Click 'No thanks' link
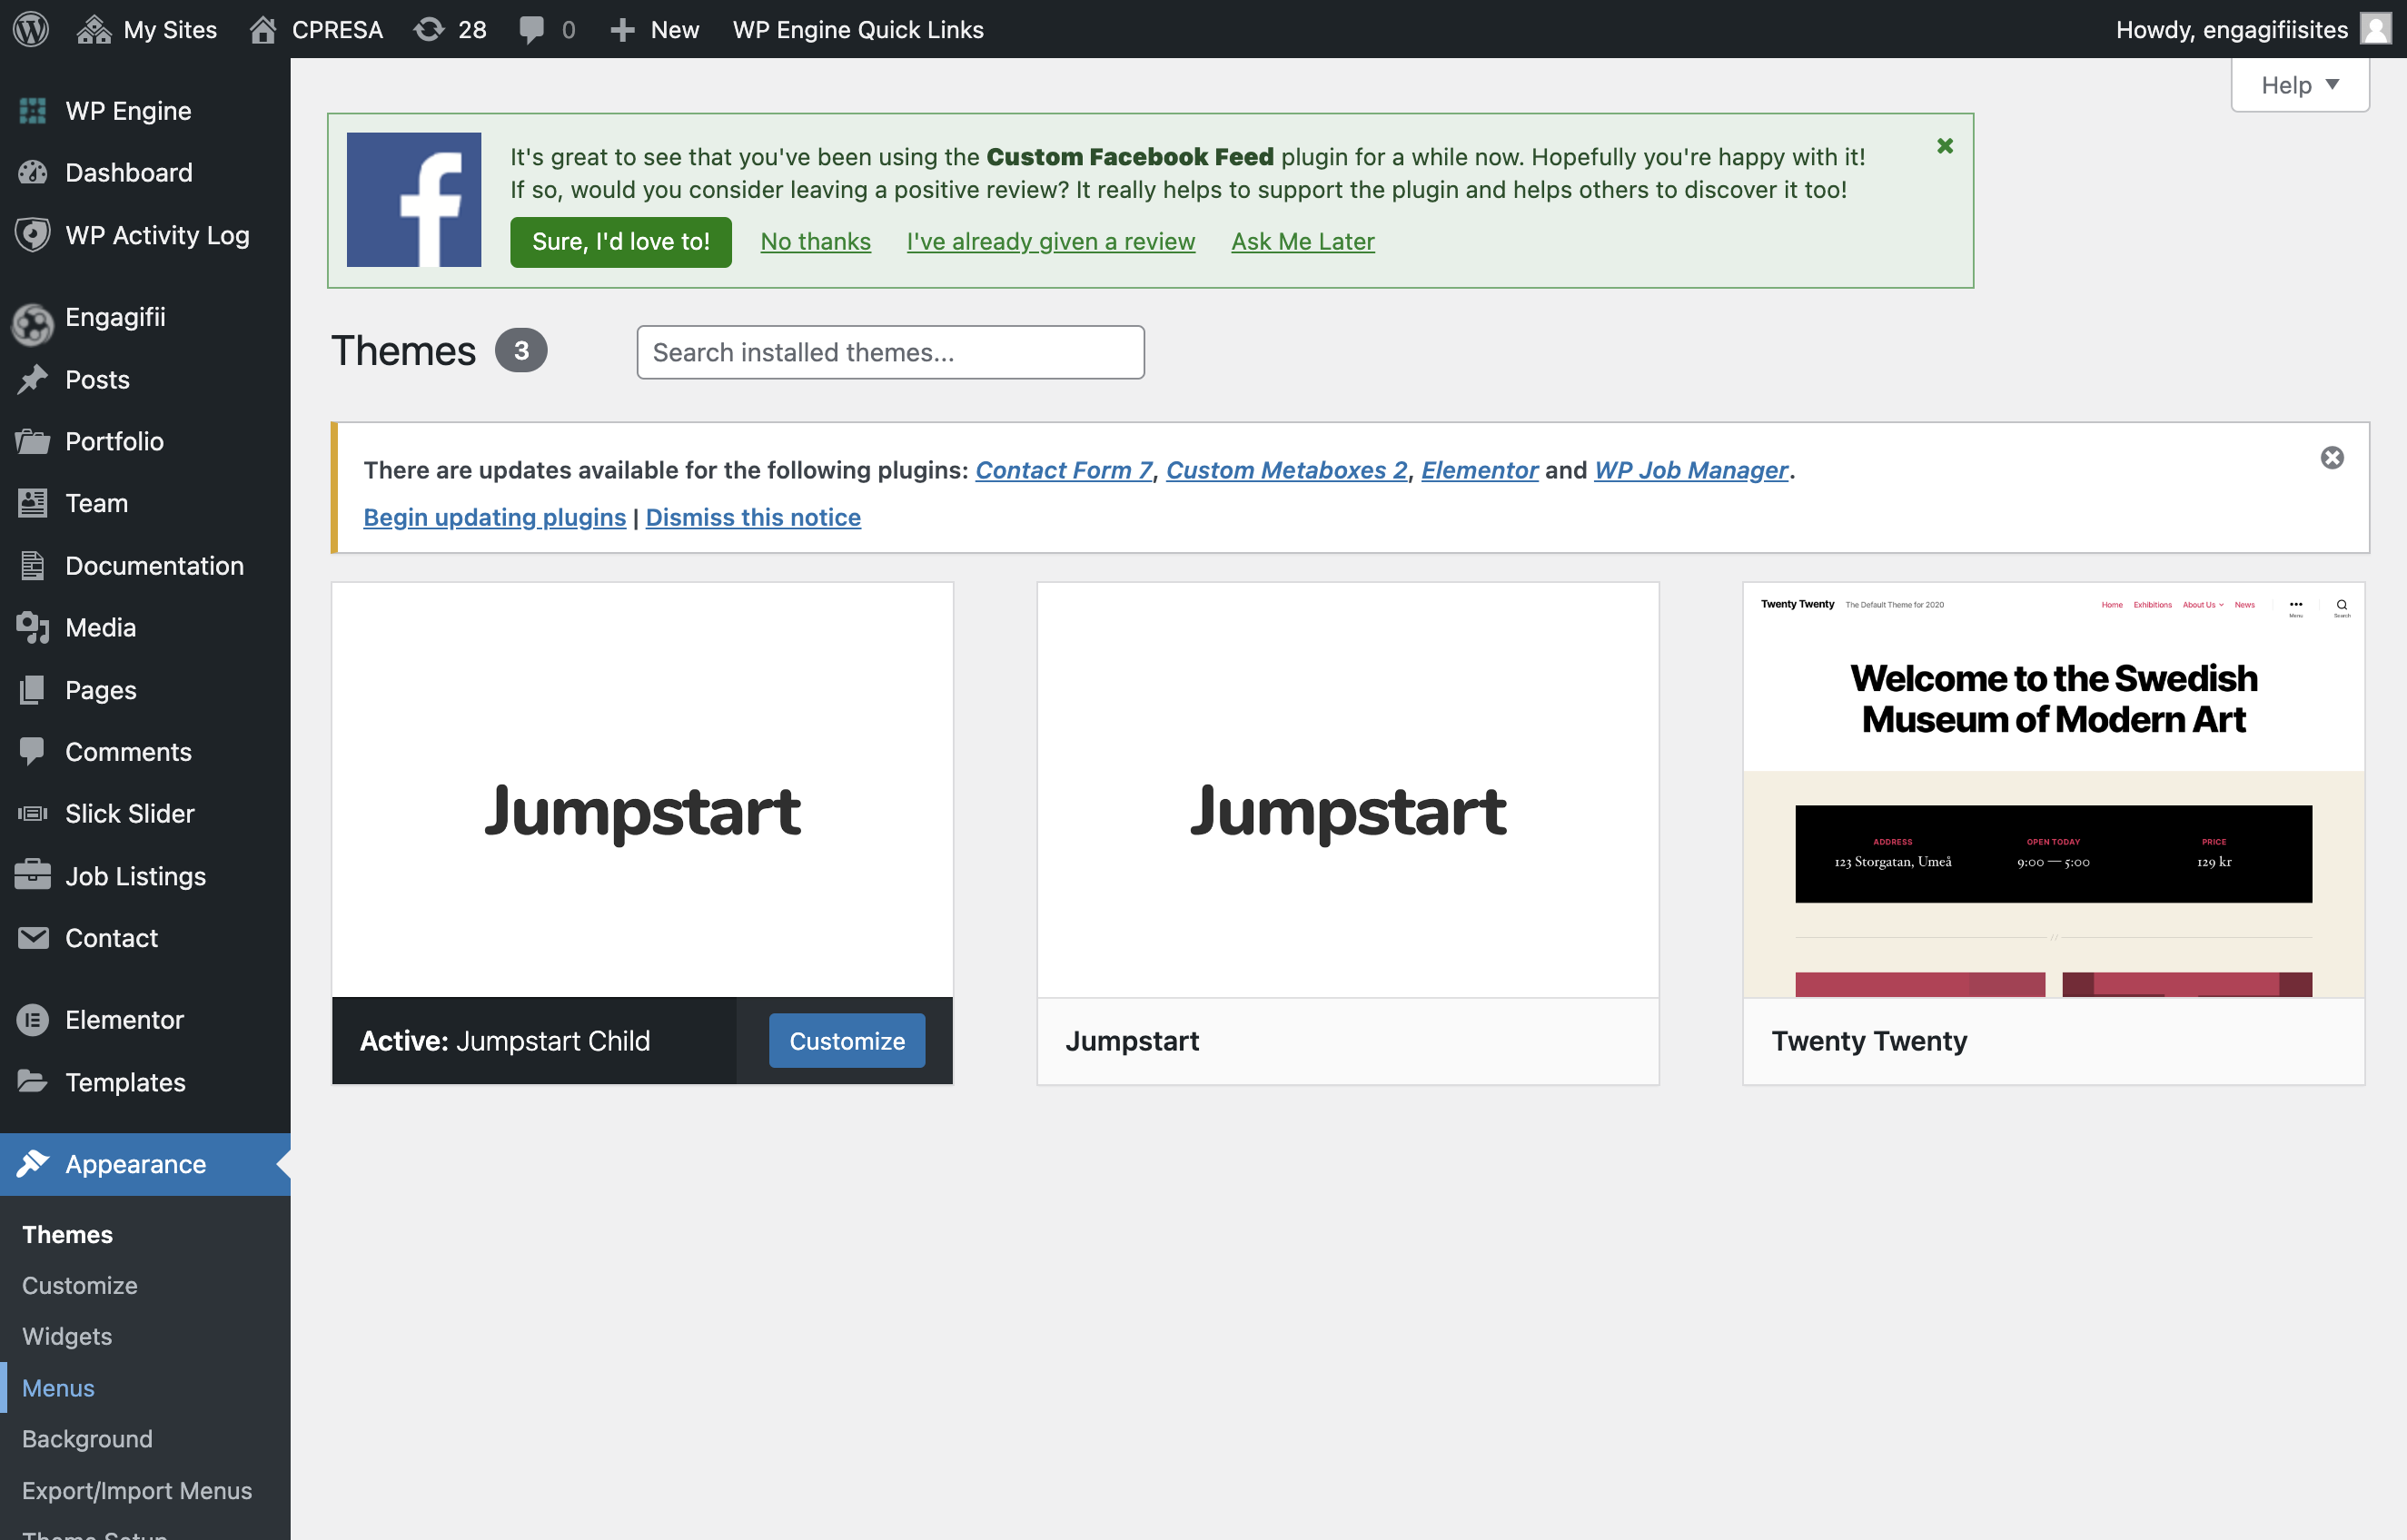Viewport: 2407px width, 1540px height. pos(815,242)
